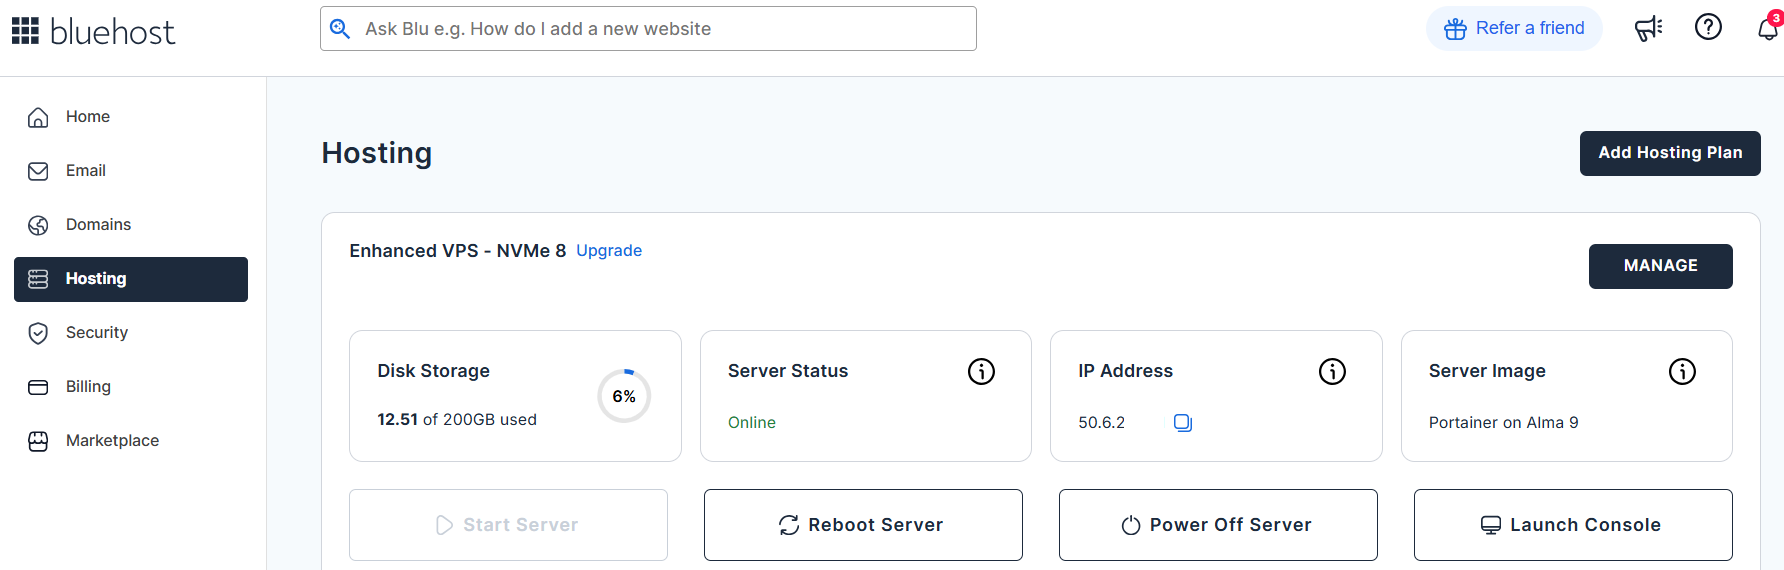The image size is (1784, 570).
Task: Click the IP value 50.6.2
Action: pyautogui.click(x=1101, y=423)
